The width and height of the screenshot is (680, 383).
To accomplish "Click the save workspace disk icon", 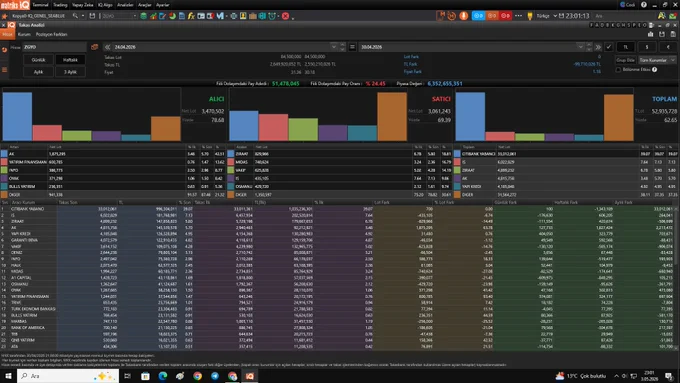I will 92,16.
